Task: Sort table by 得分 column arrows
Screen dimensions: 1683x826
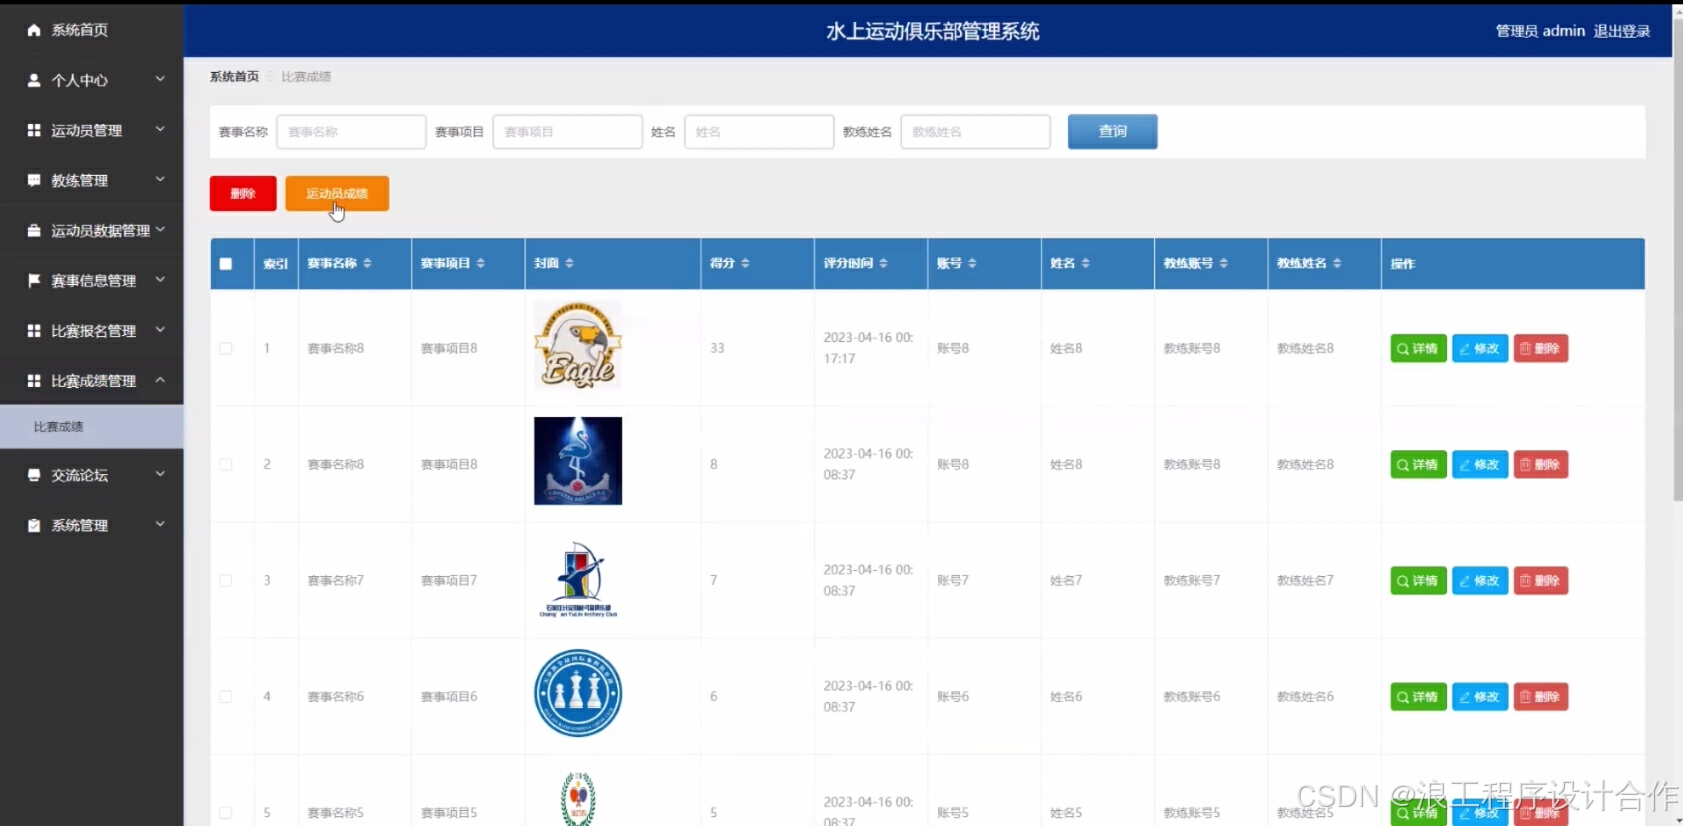Action: (746, 263)
